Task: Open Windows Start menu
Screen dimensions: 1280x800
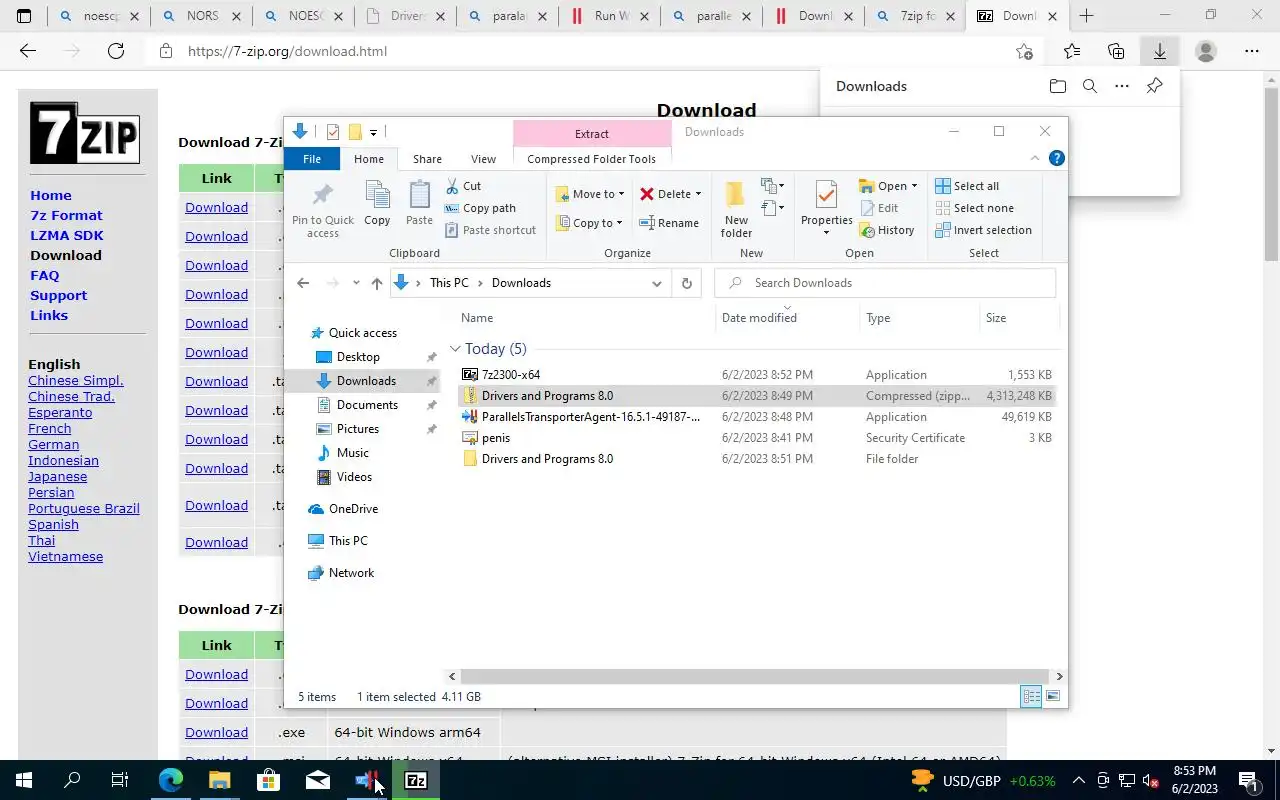Action: [x=24, y=780]
